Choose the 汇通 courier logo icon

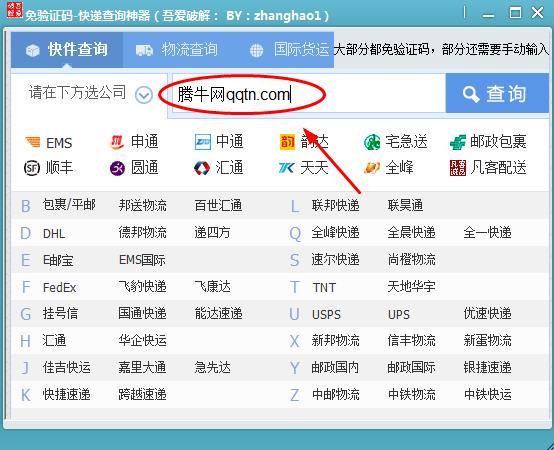(x=202, y=168)
